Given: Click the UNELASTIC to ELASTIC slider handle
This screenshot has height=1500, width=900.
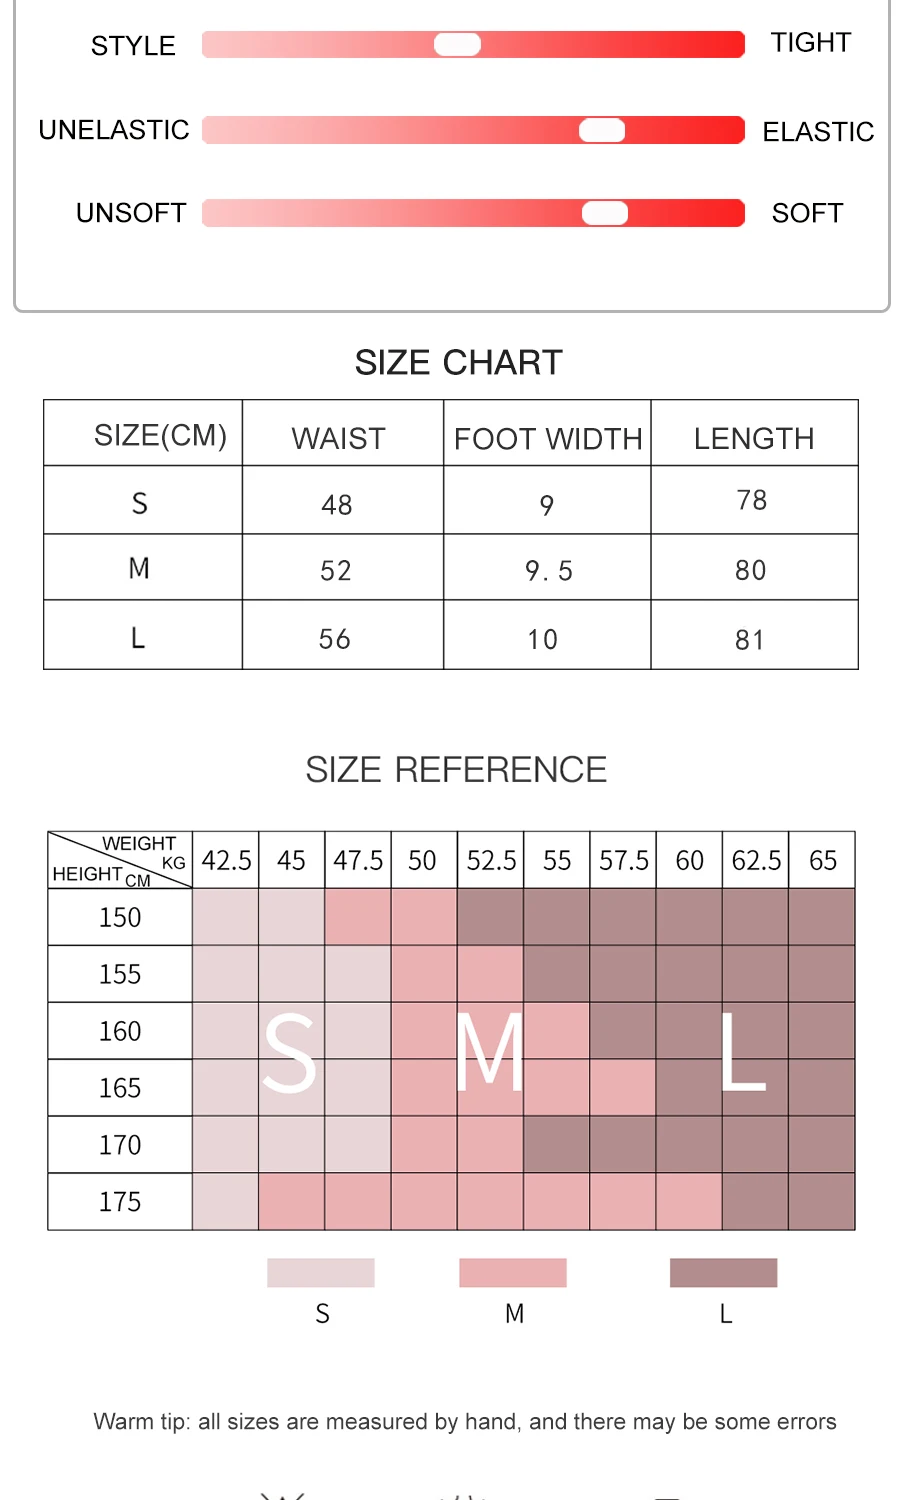Looking at the screenshot, I should (x=602, y=130).
